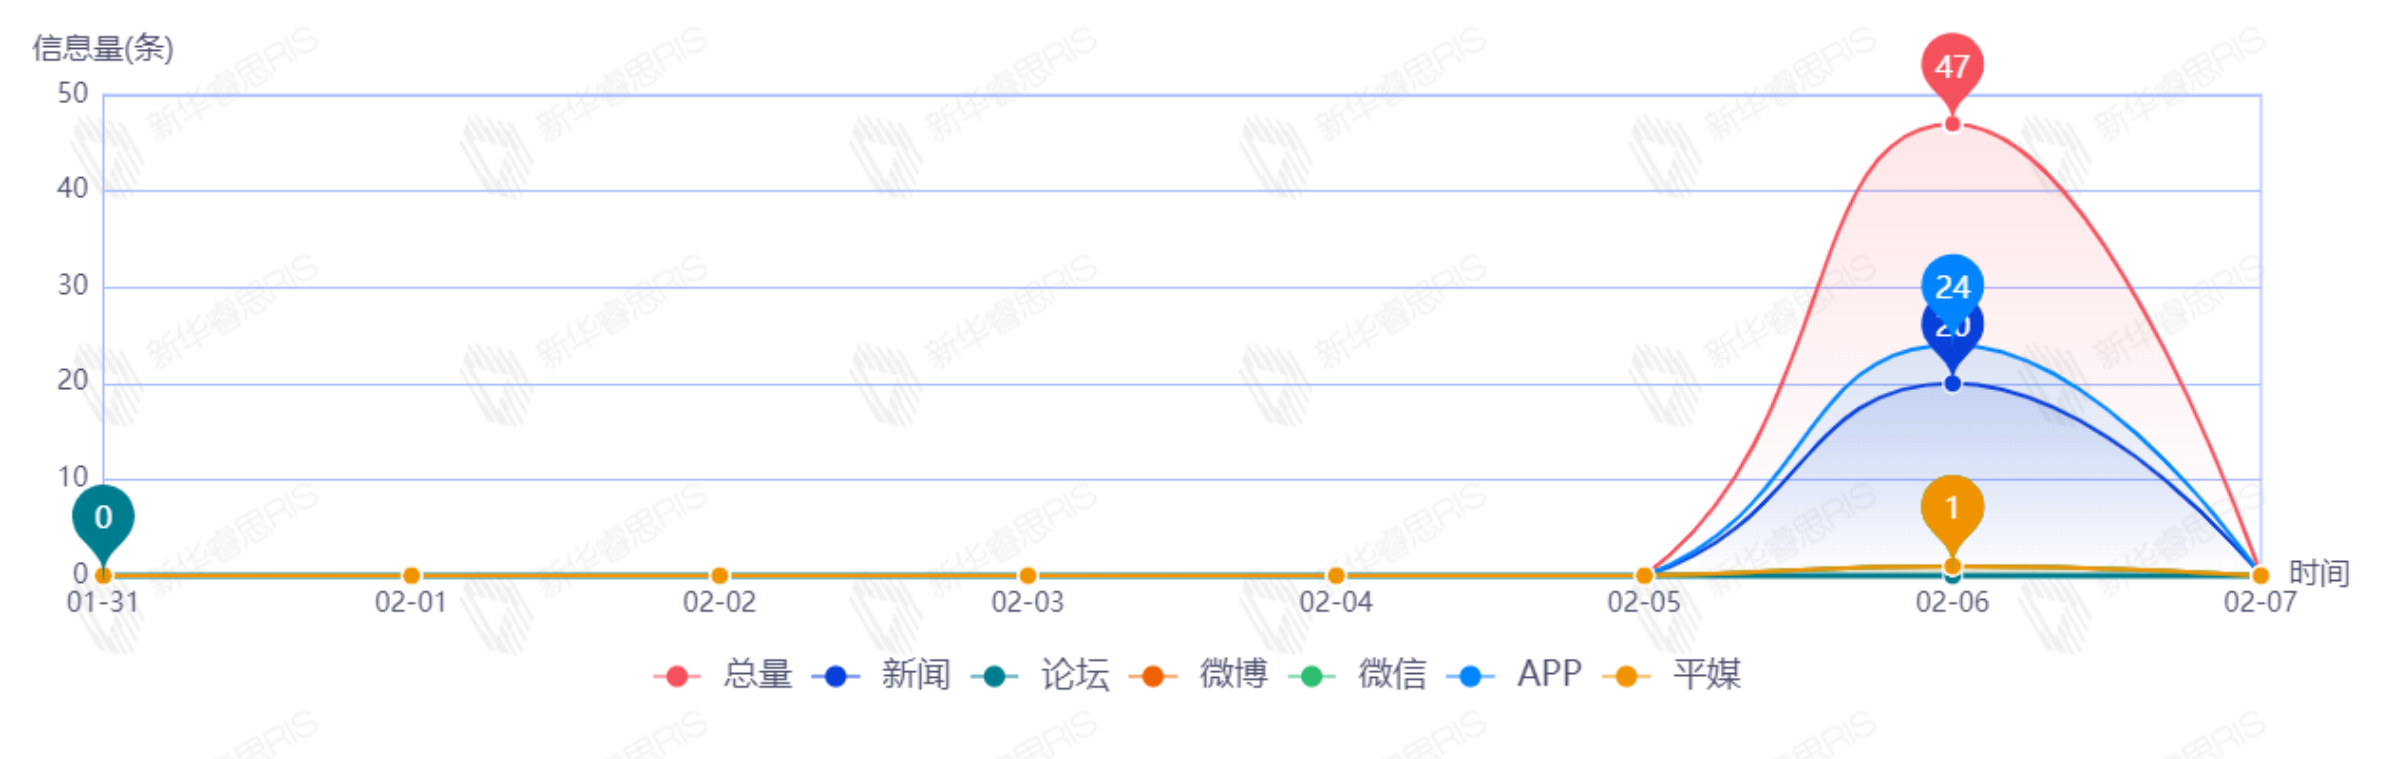Screen dimensions: 2393x759
Task: Select the light blue 24 pin marker
Action: (1951, 287)
